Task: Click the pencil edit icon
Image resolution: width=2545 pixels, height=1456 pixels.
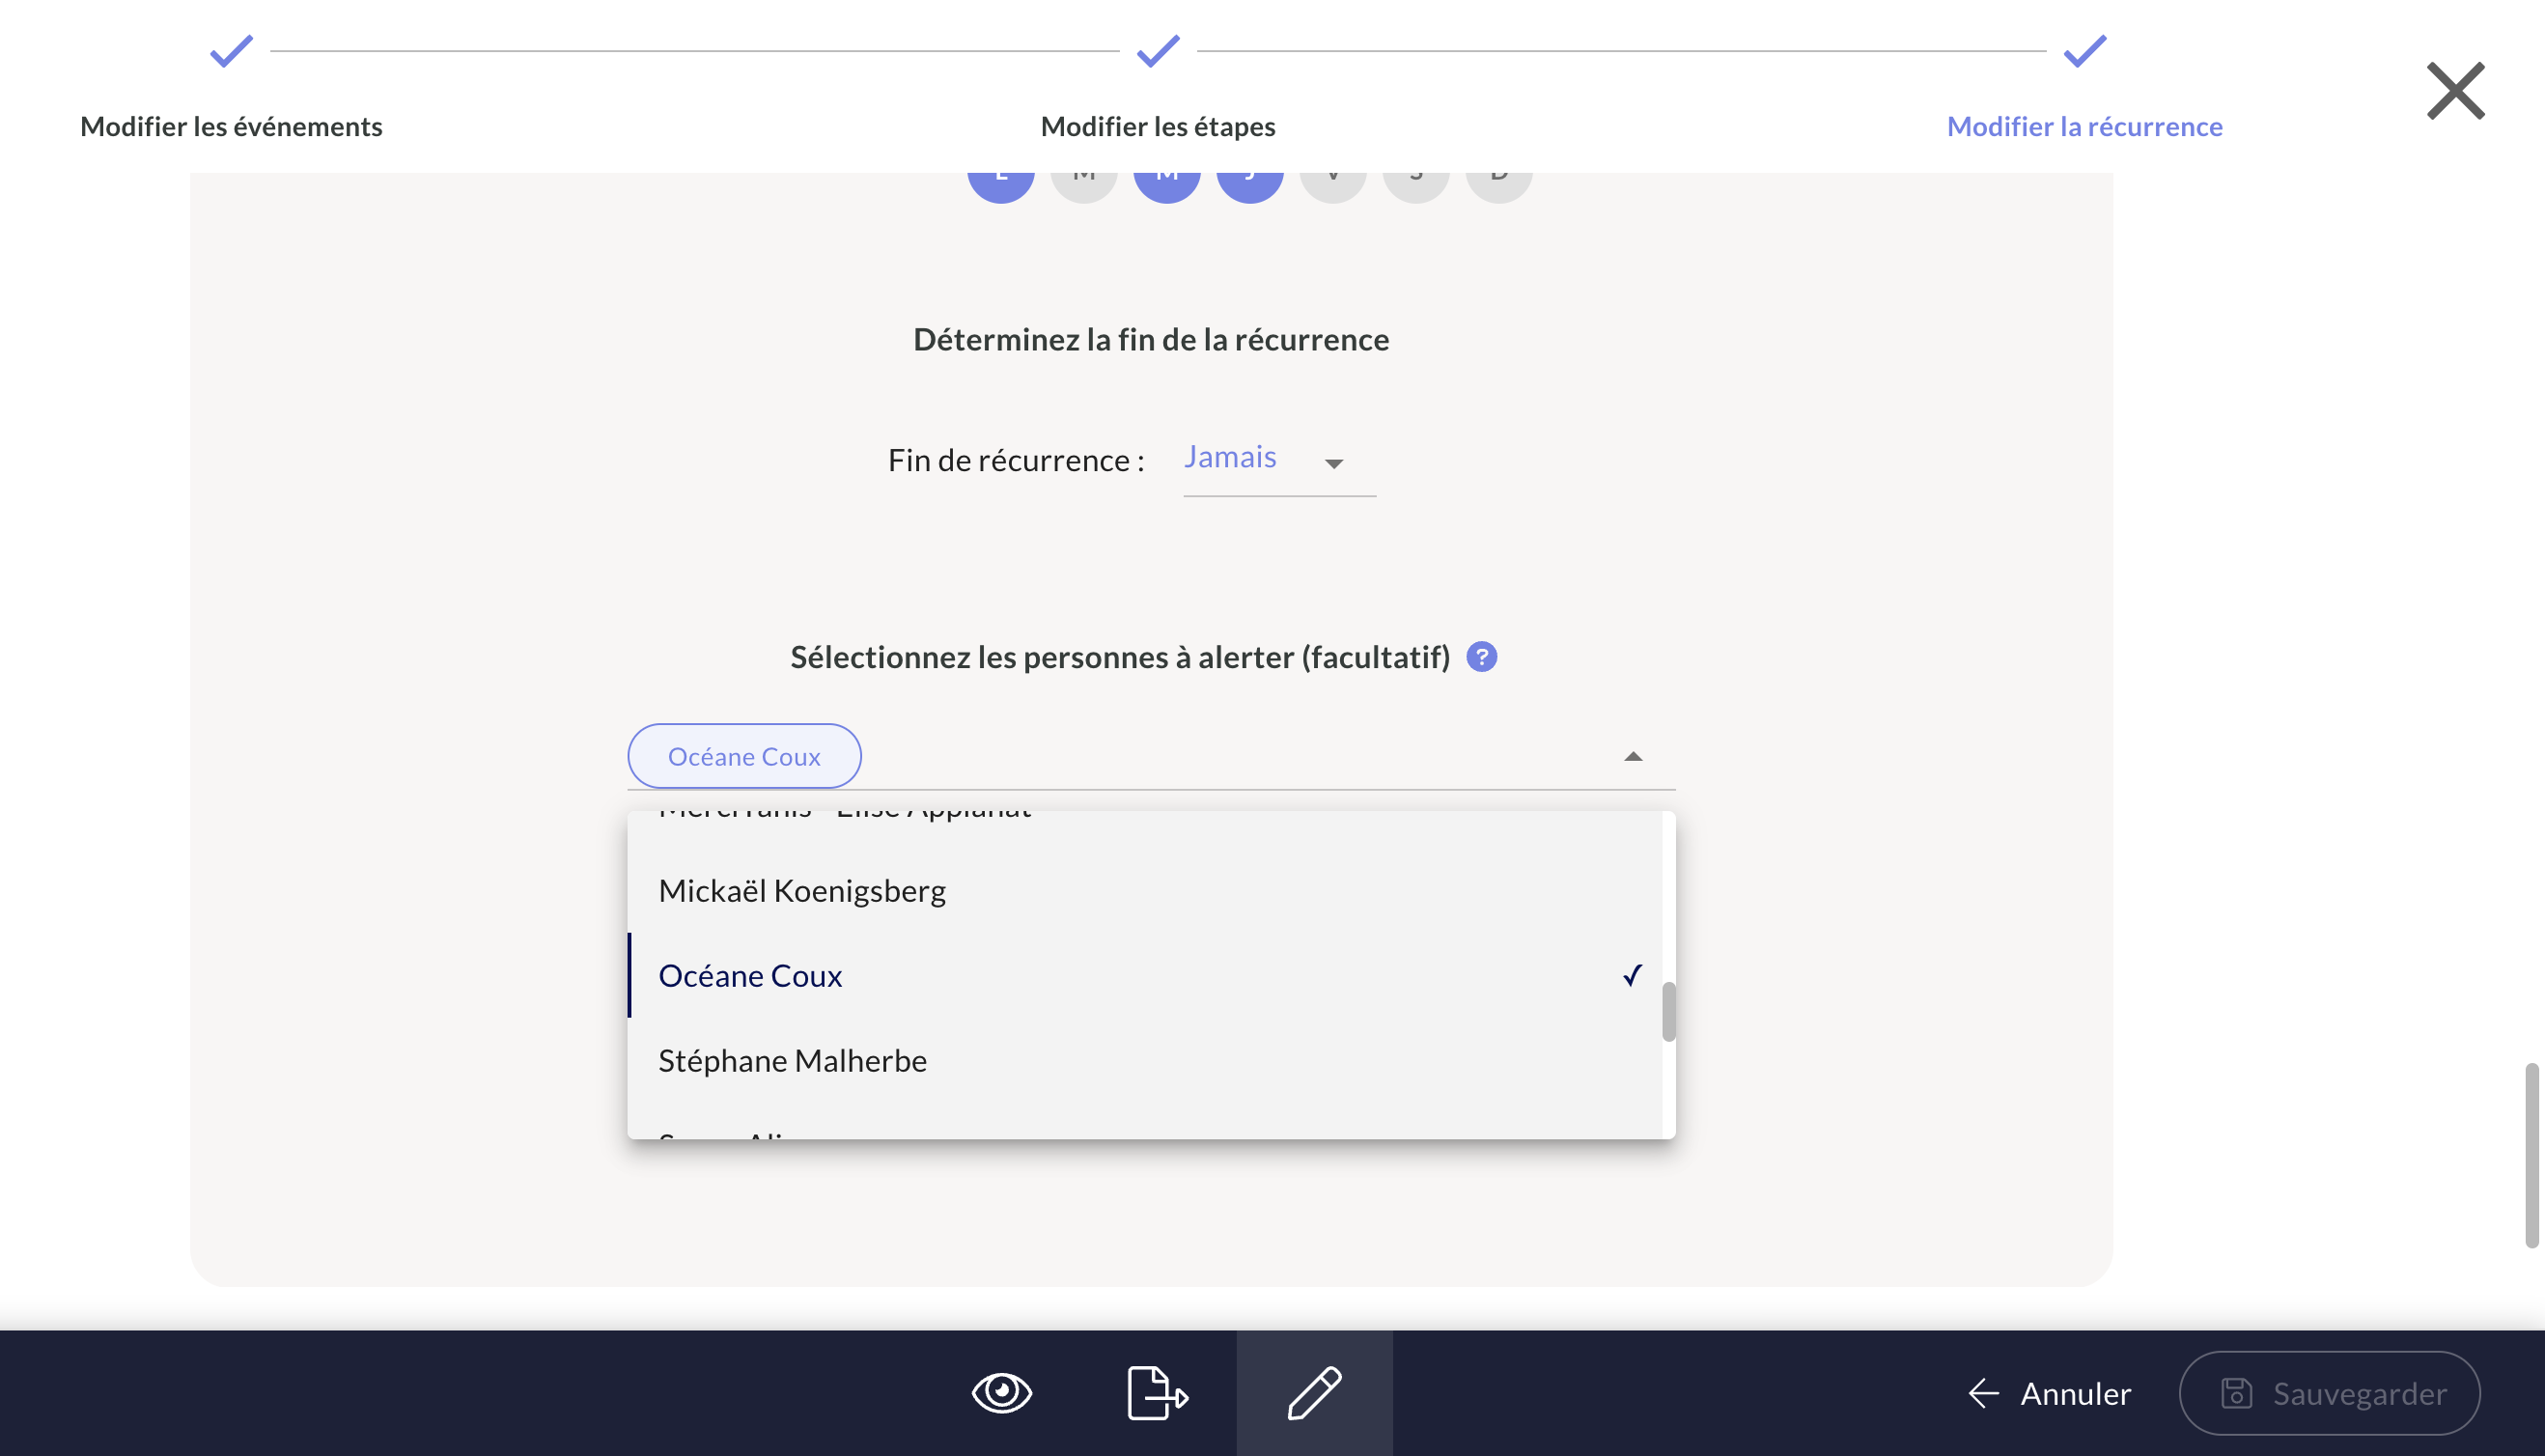Action: [1314, 1392]
